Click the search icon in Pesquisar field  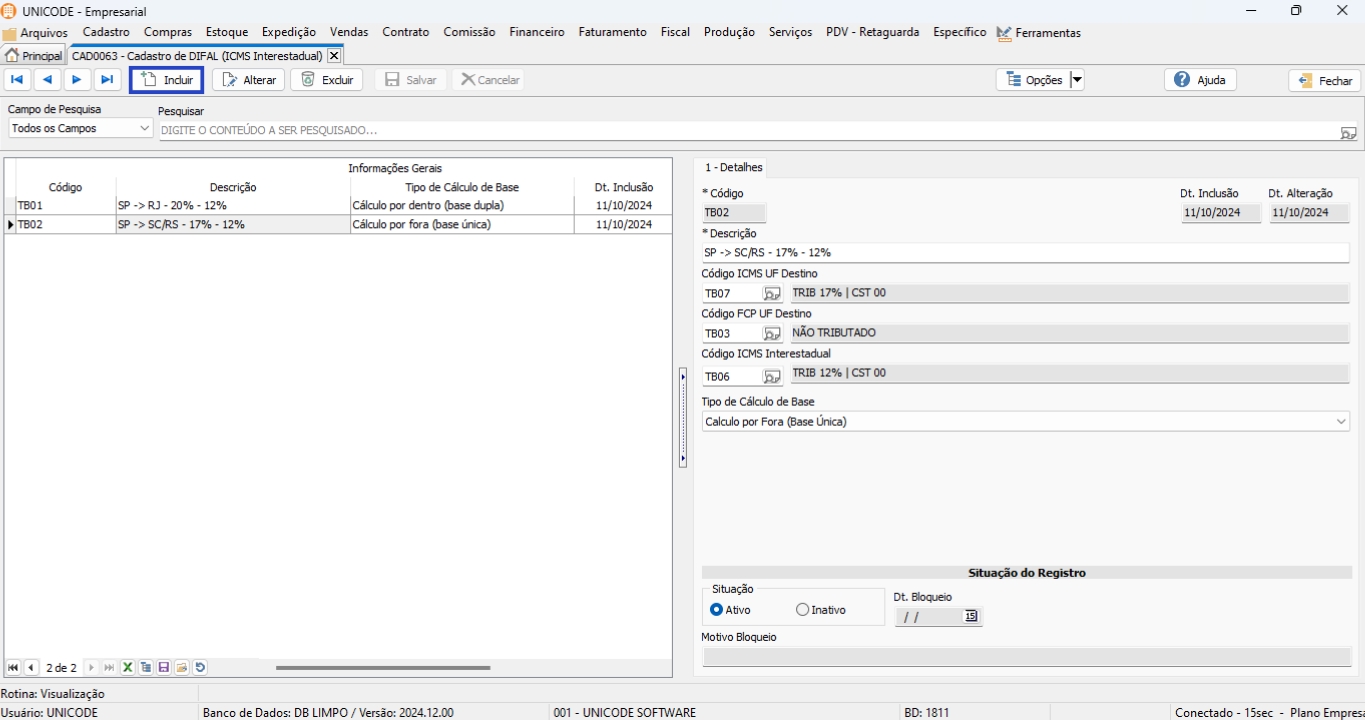pyautogui.click(x=1348, y=132)
